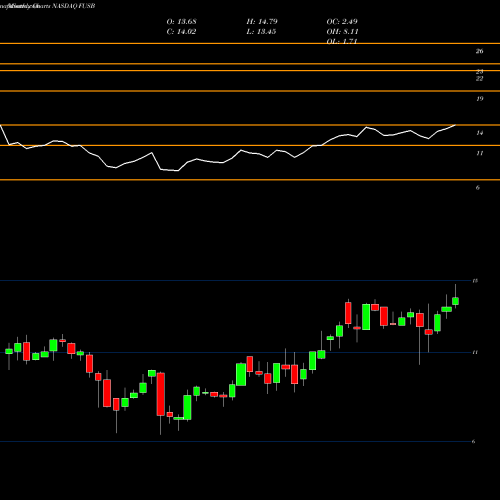Click the last green candle on the chart

pos(455,301)
